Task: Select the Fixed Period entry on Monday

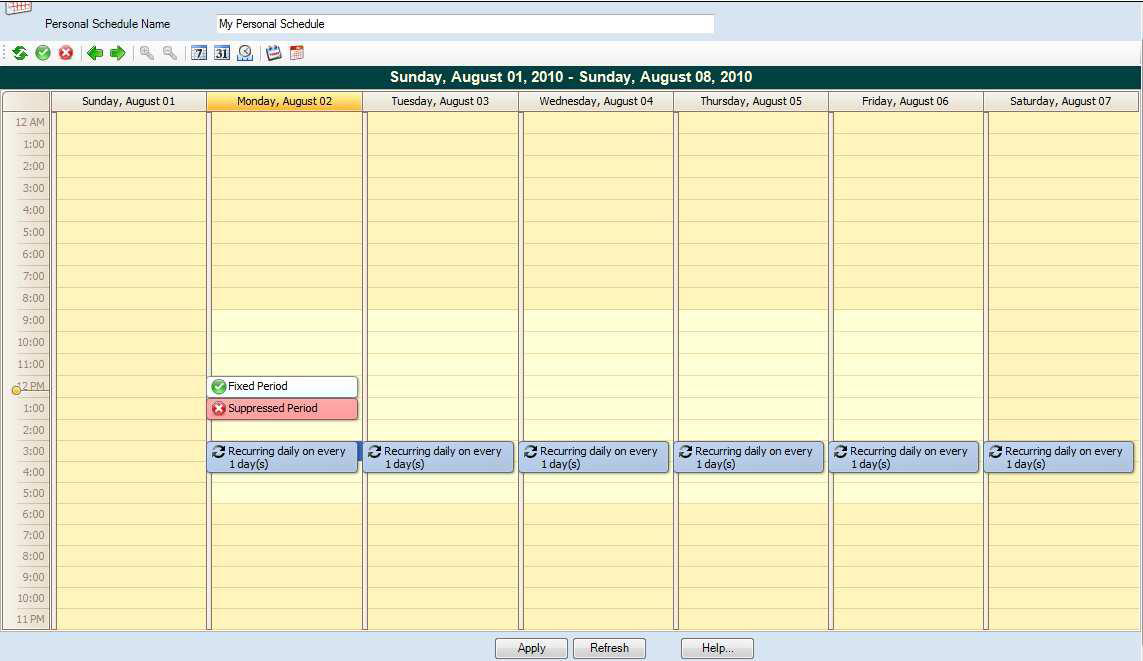Action: (282, 387)
